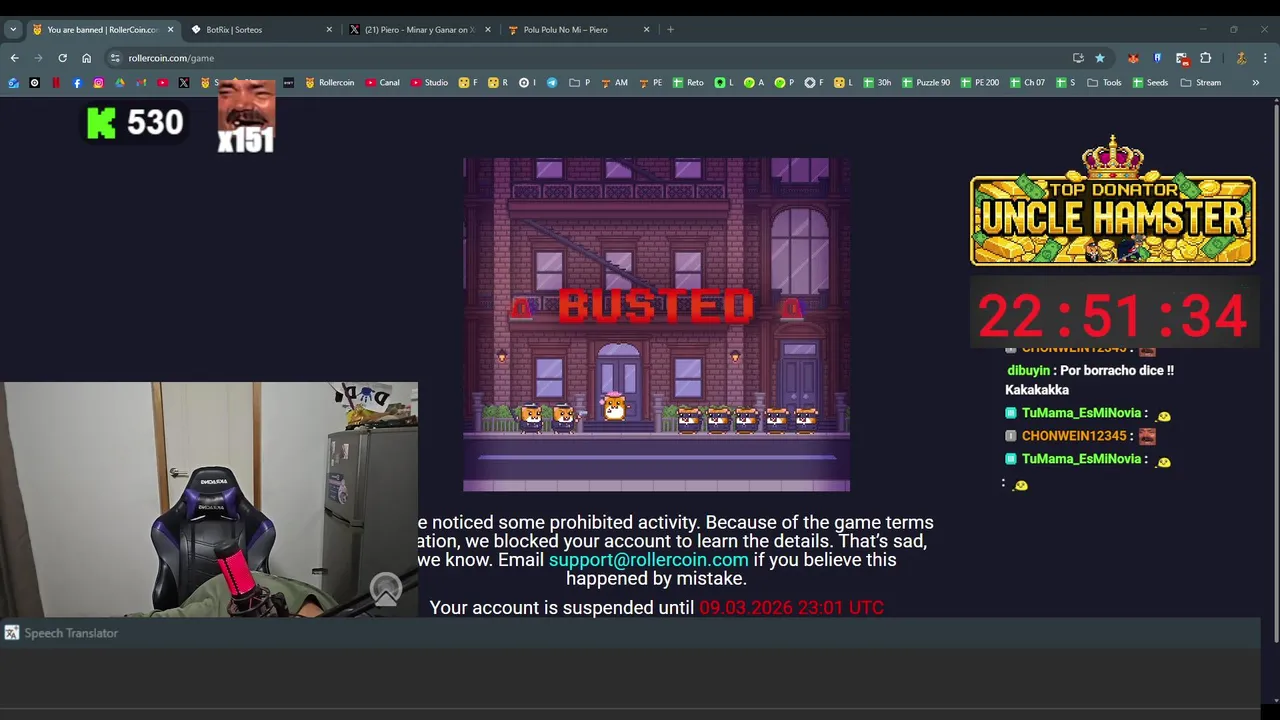Click the BUSTED game banner image
Screen dimensions: 1280x720
(x=656, y=324)
